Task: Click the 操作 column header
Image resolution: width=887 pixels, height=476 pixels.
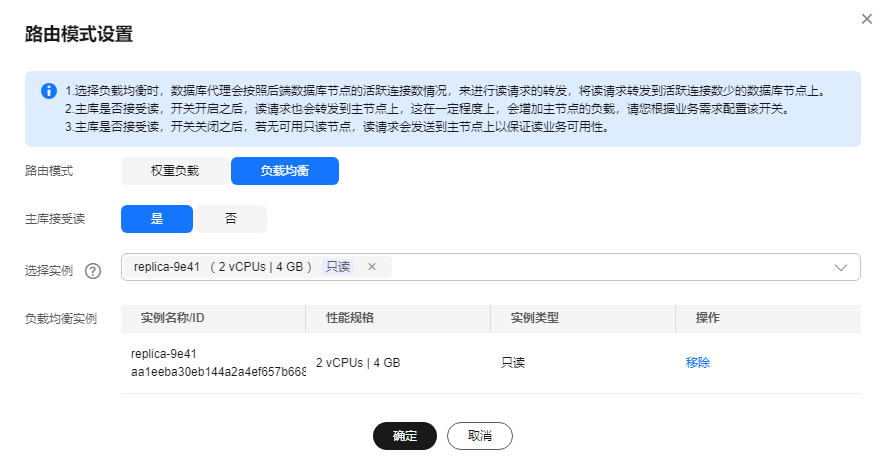Action: coord(708,318)
